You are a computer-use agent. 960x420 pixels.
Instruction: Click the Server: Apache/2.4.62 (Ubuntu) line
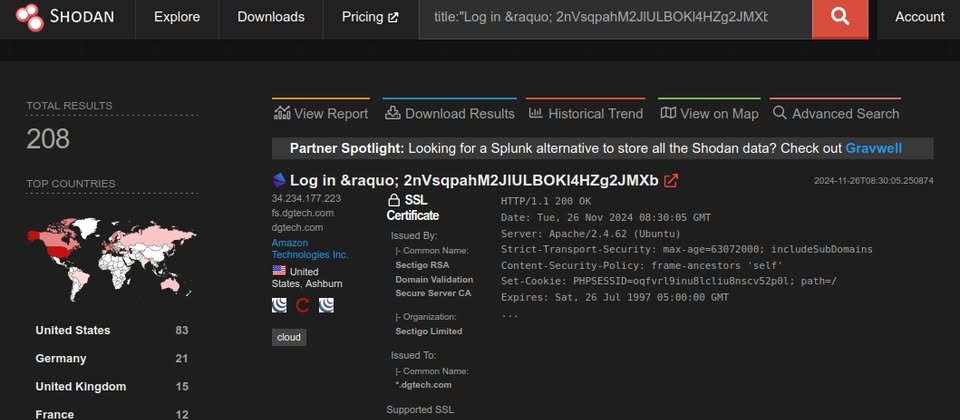click(x=590, y=234)
